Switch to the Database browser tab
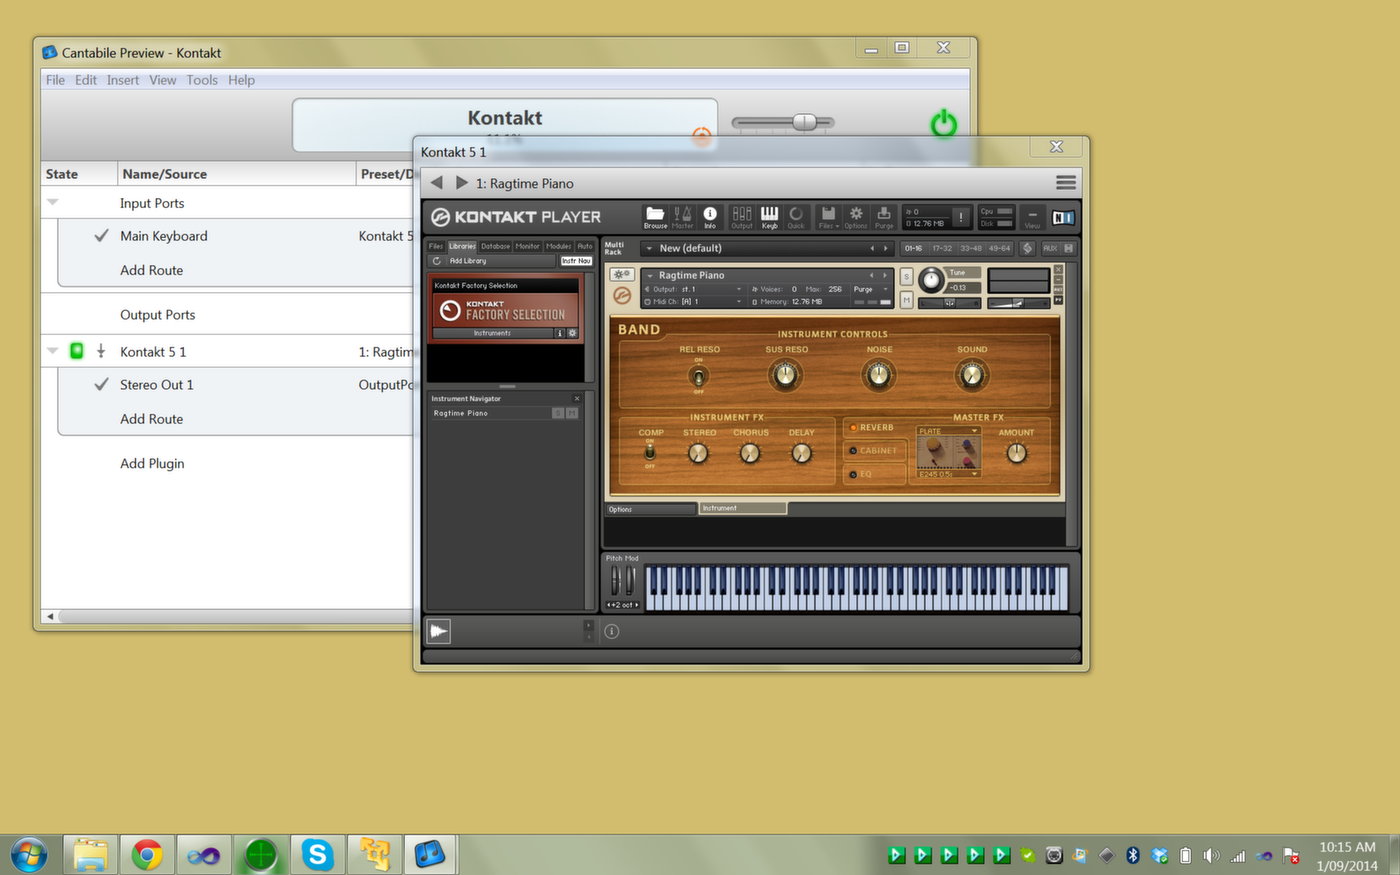The image size is (1400, 875). click(x=495, y=246)
